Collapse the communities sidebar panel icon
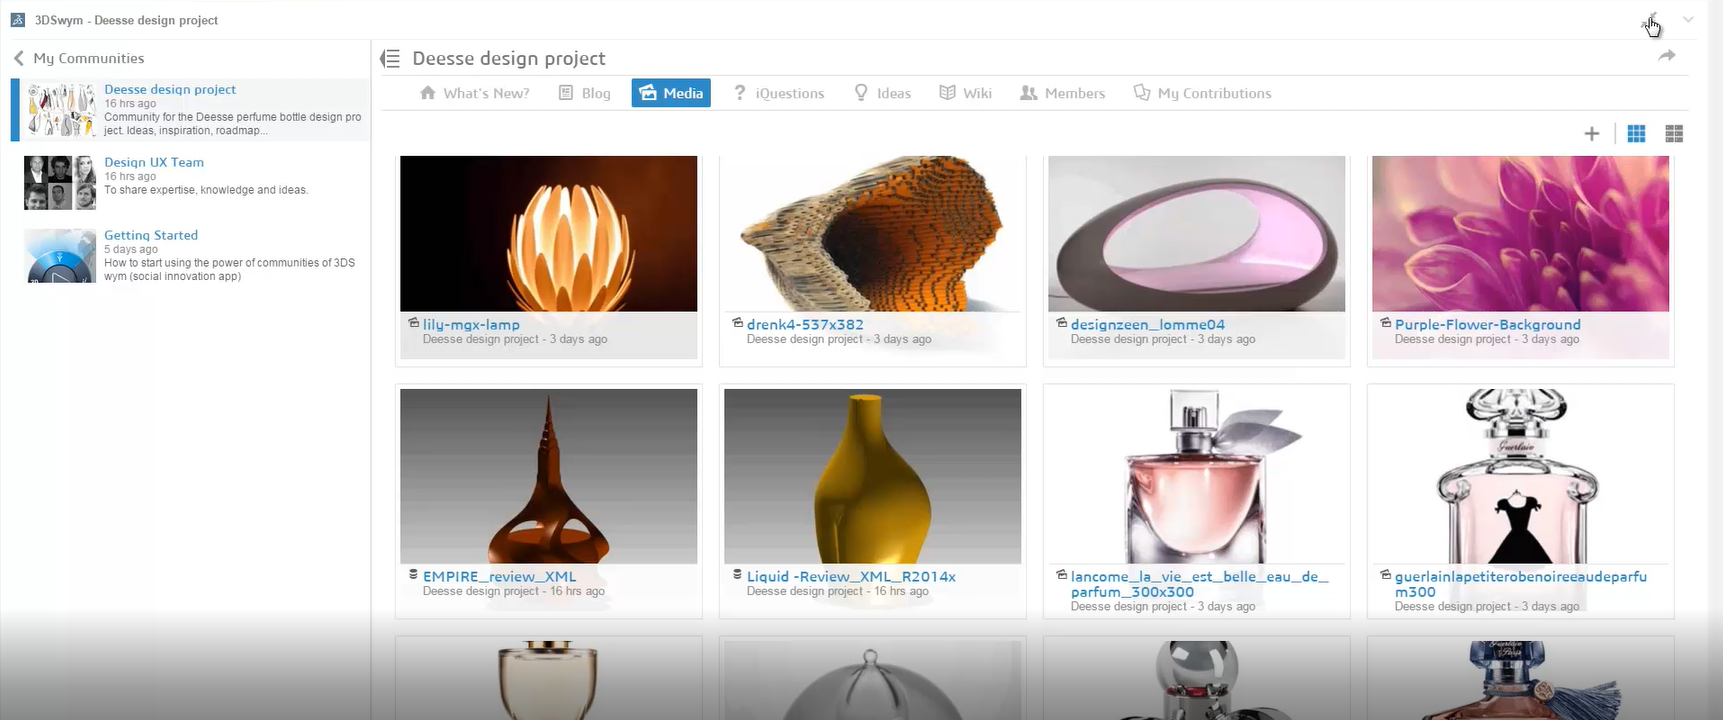Screen dimensions: 1723x720 [390, 59]
